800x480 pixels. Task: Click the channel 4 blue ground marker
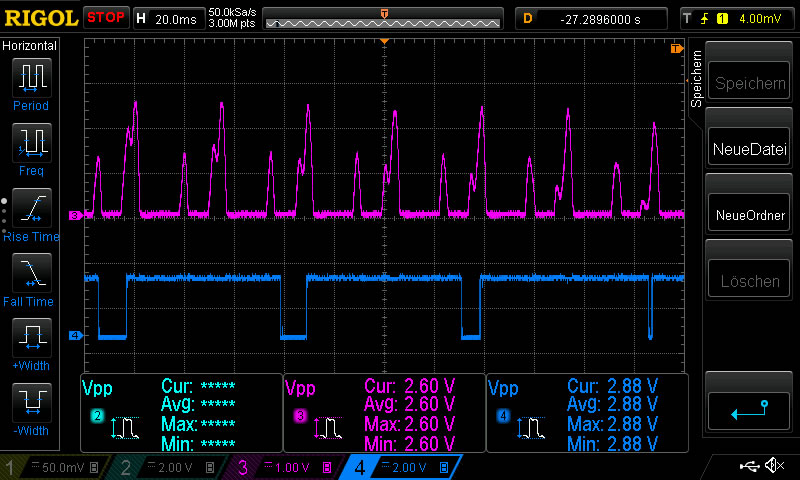click(x=75, y=335)
